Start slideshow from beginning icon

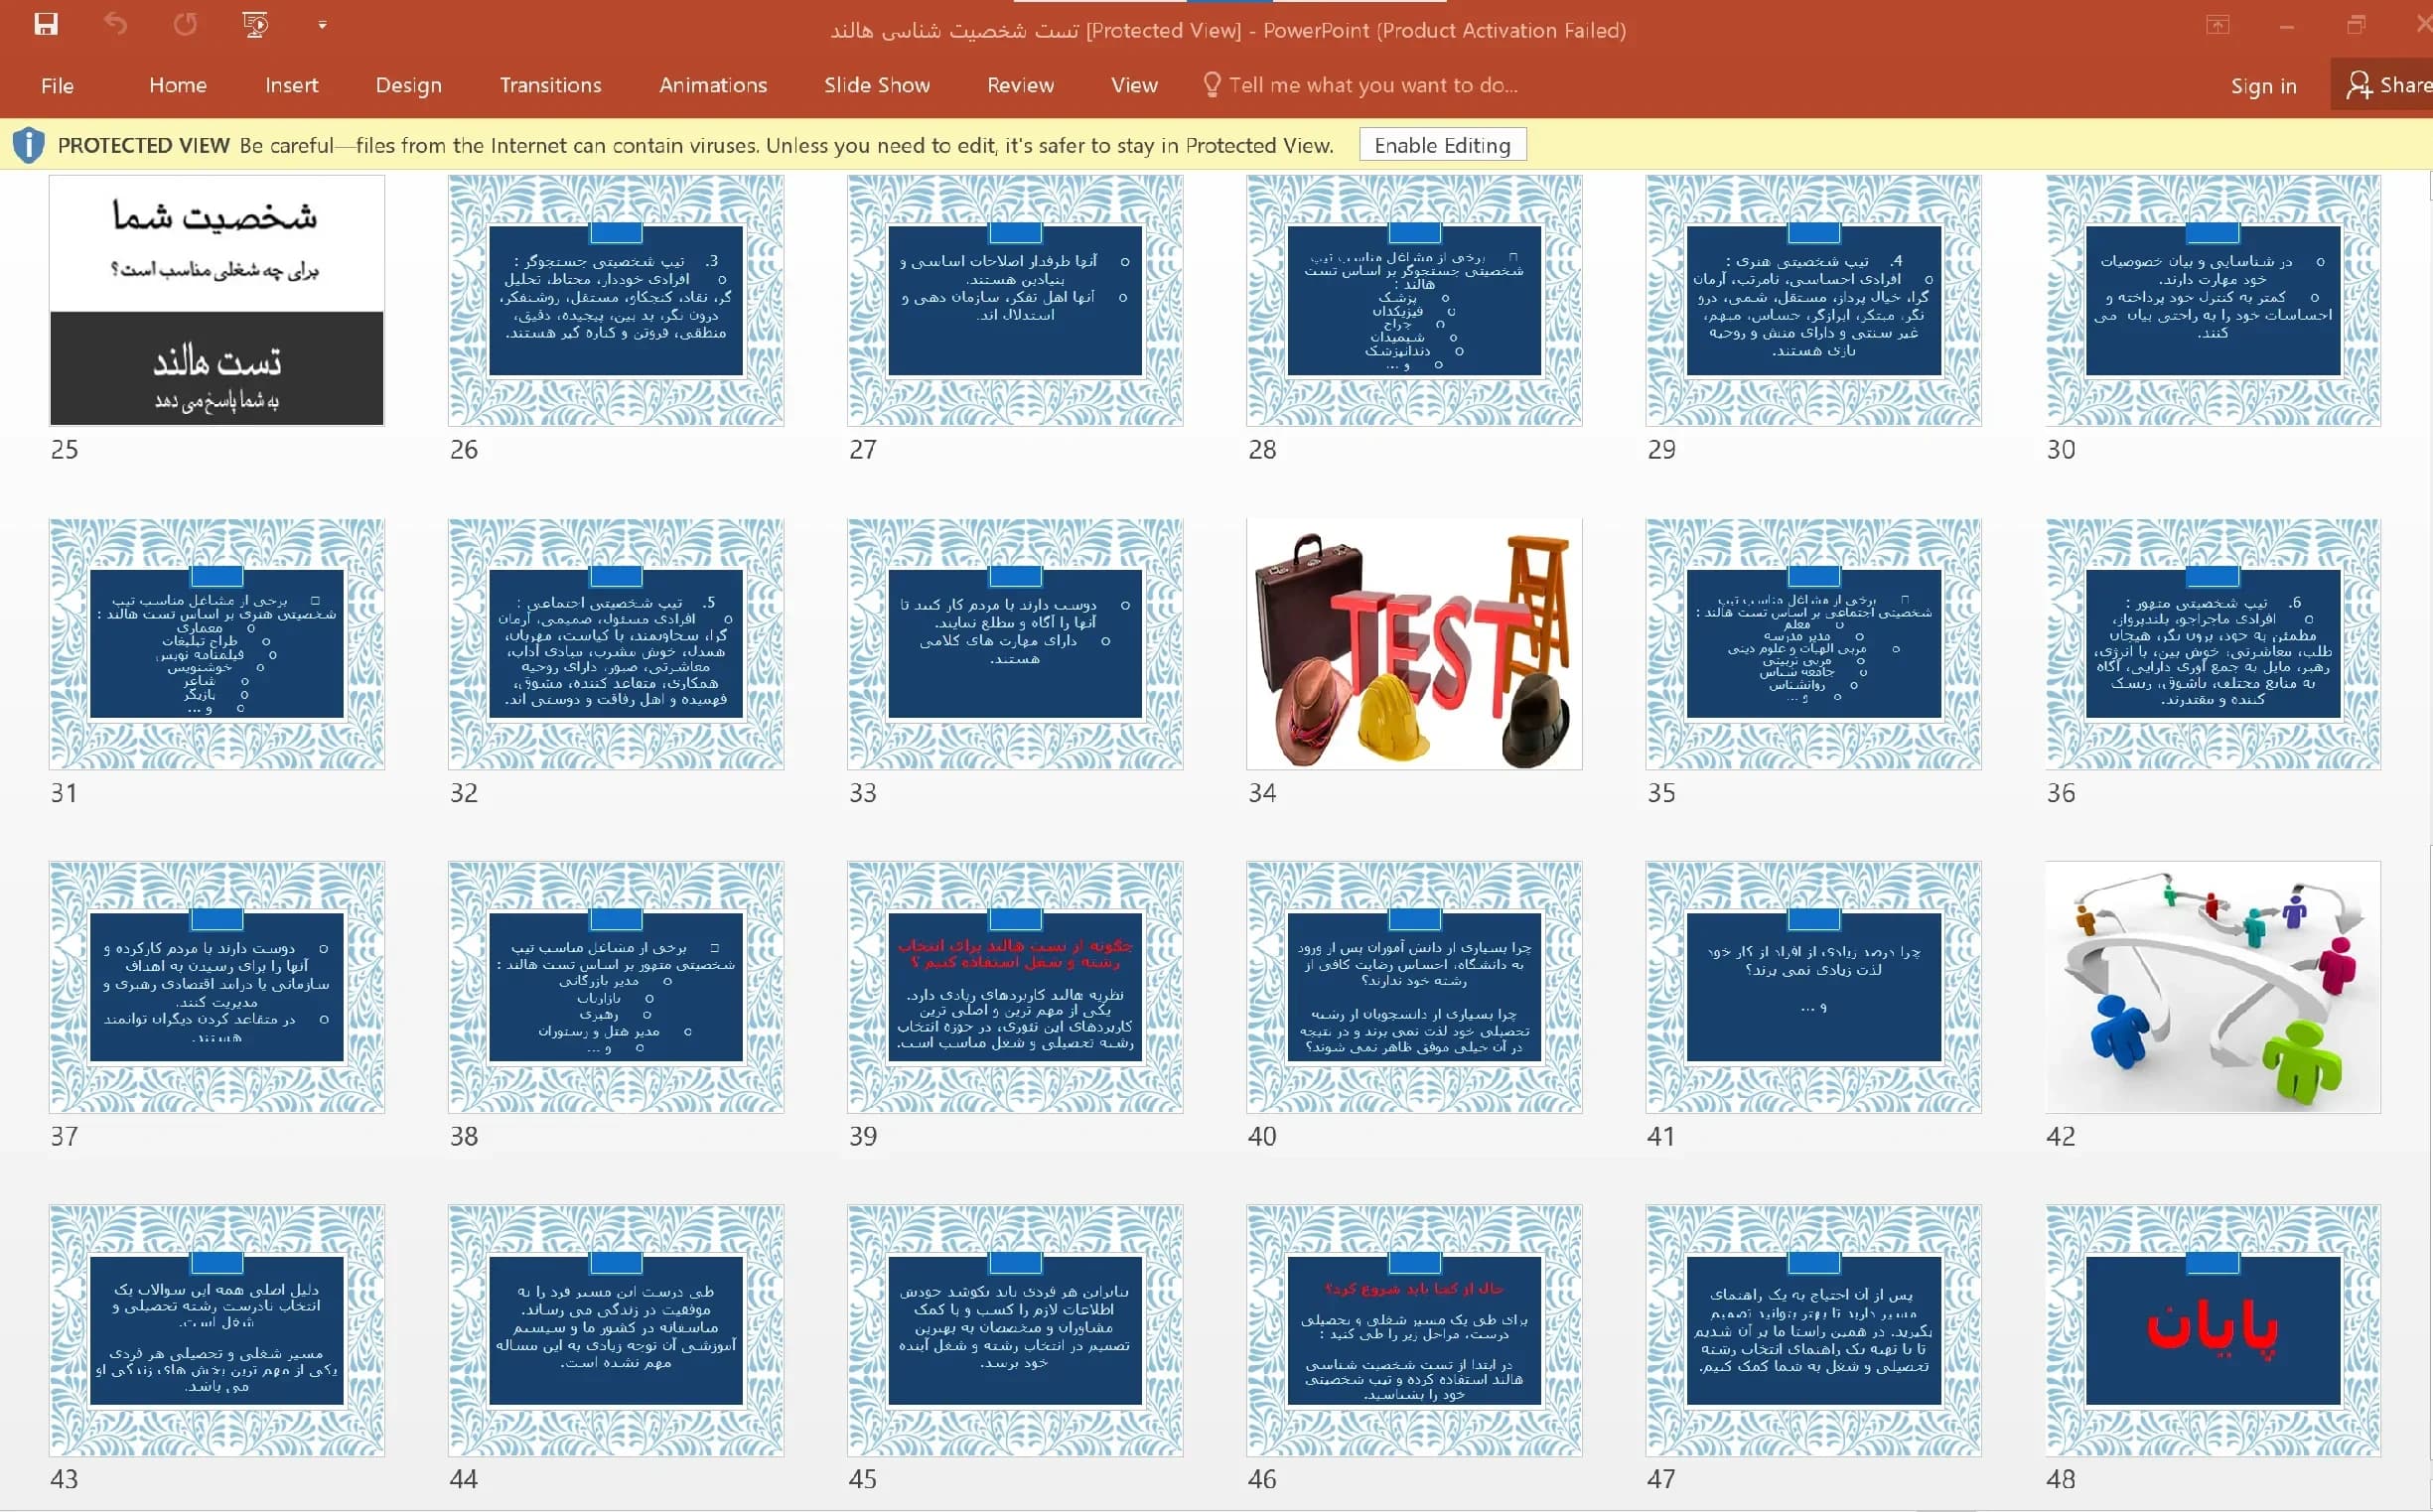click(x=256, y=24)
